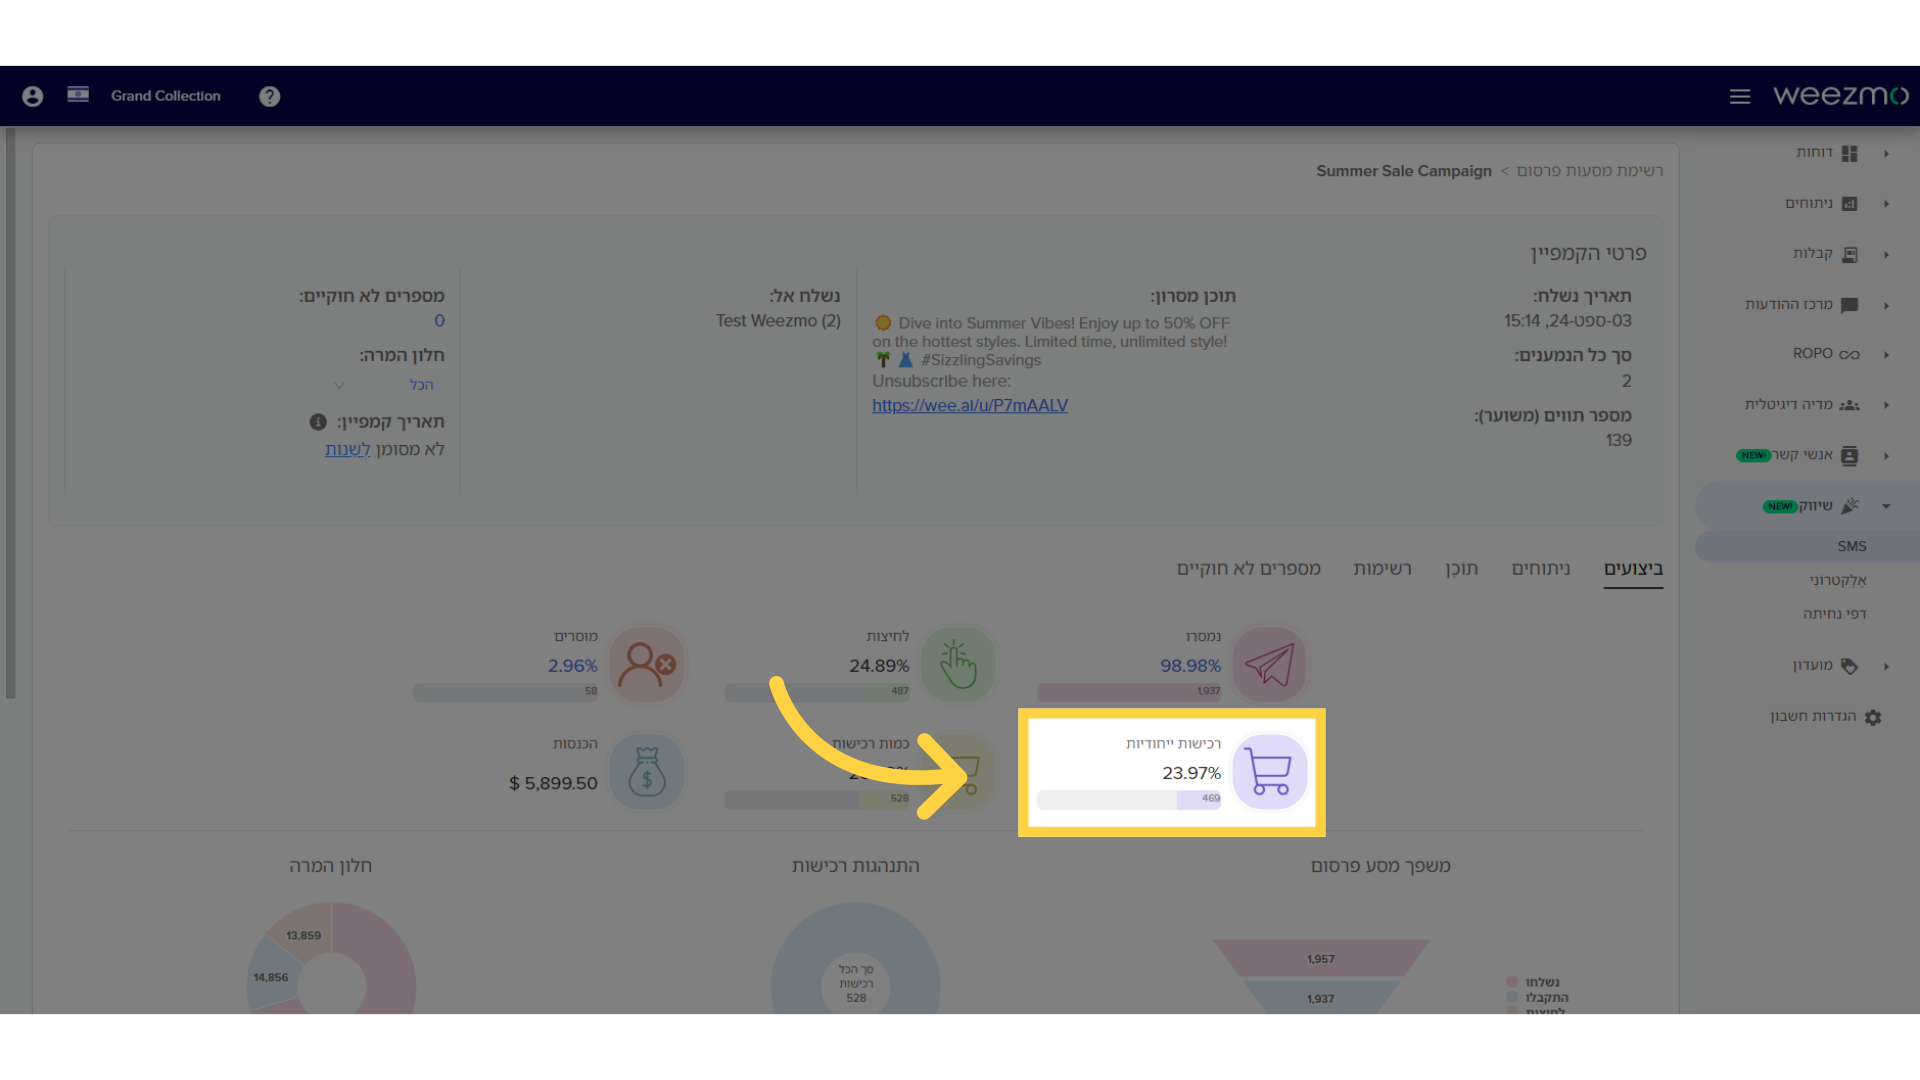Go to the weezmo logo home
The width and height of the screenshot is (1920, 1080).
click(1840, 95)
